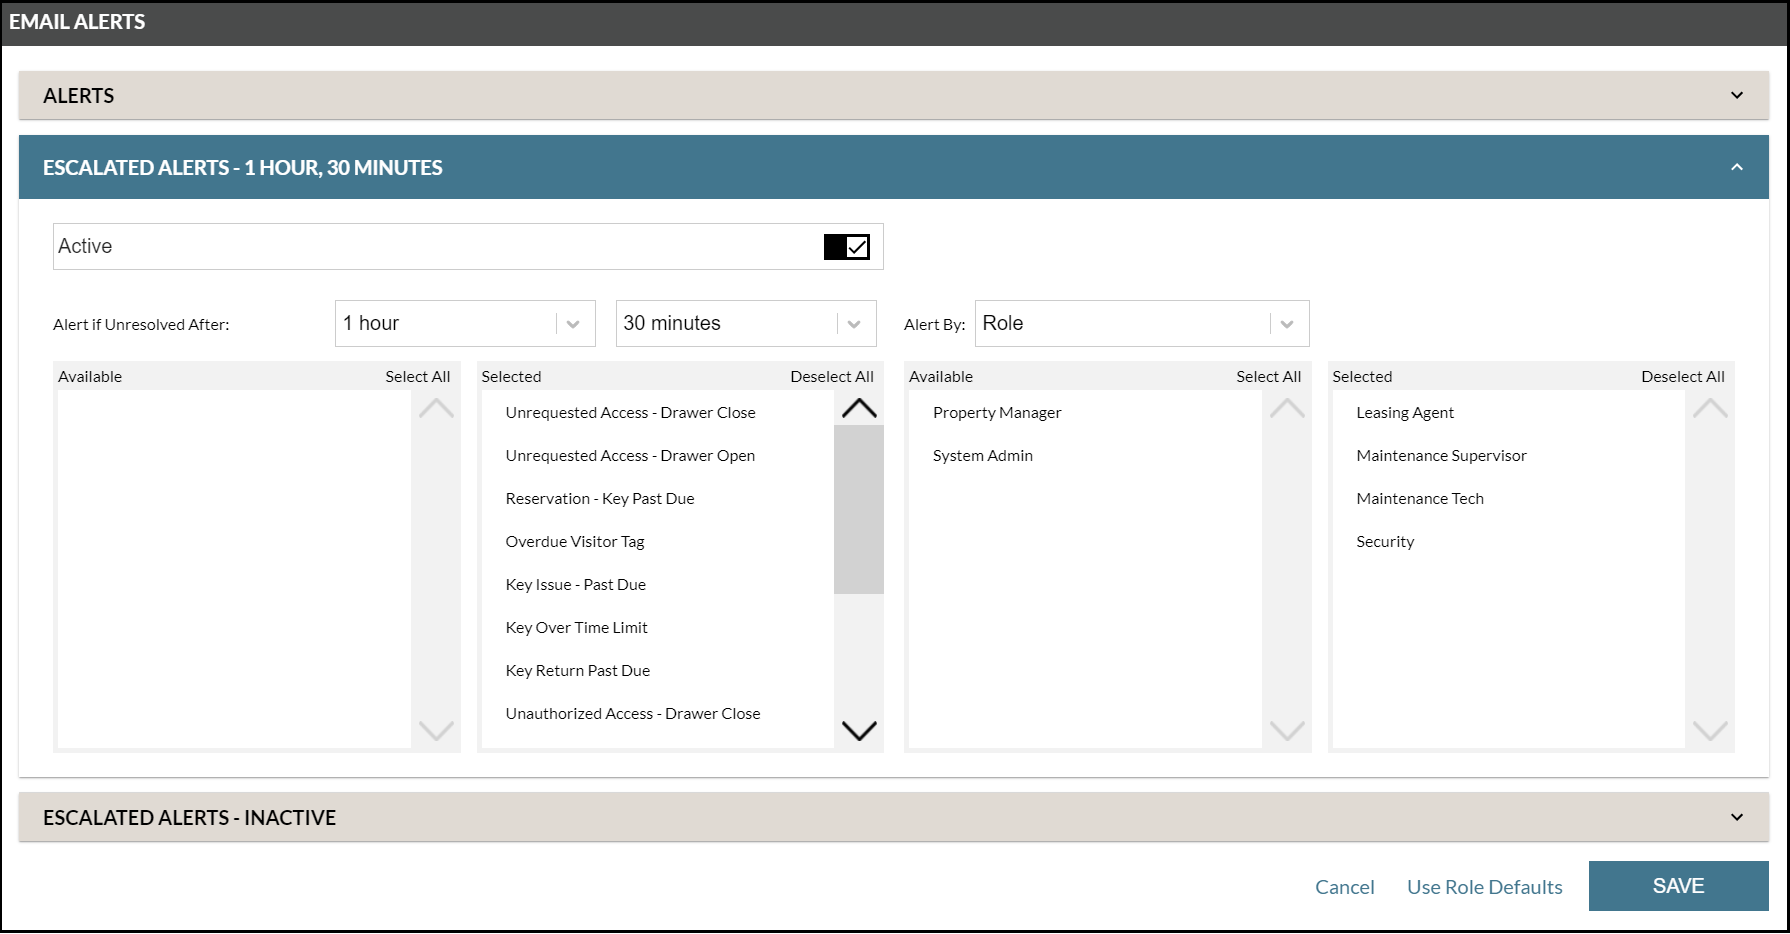Select System Admin role
This screenshot has width=1790, height=934.
[x=983, y=455]
